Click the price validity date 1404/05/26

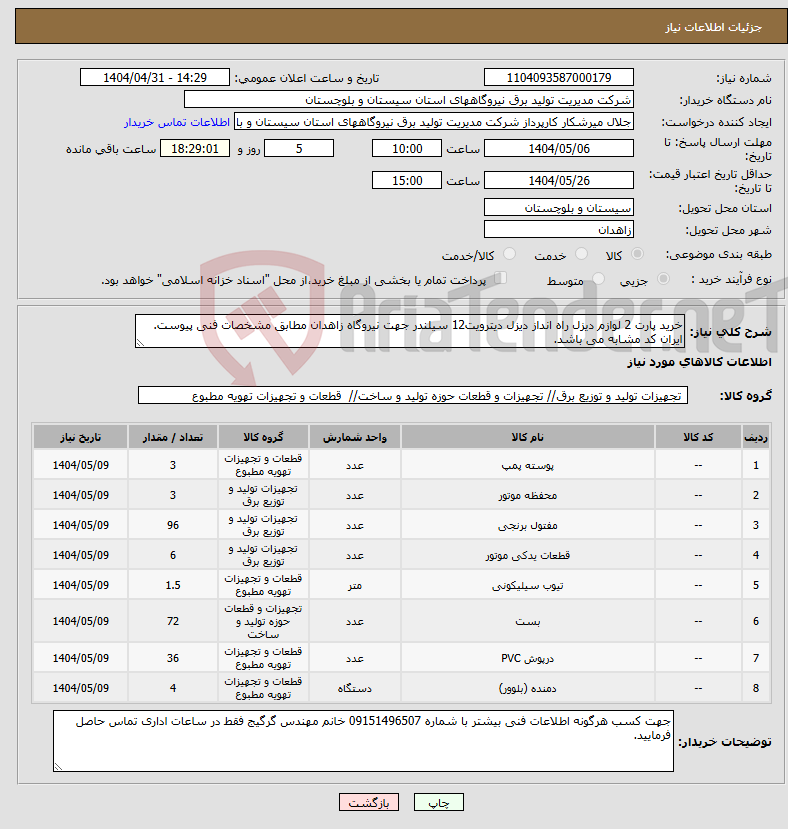click(x=558, y=180)
